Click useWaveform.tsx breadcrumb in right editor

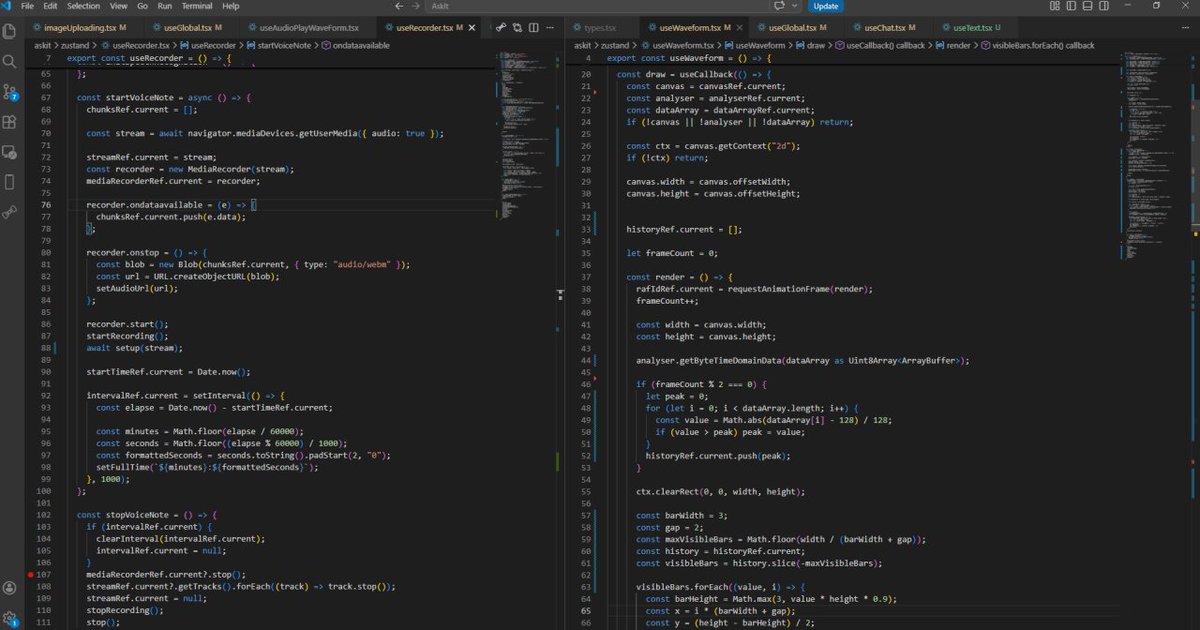(680, 45)
